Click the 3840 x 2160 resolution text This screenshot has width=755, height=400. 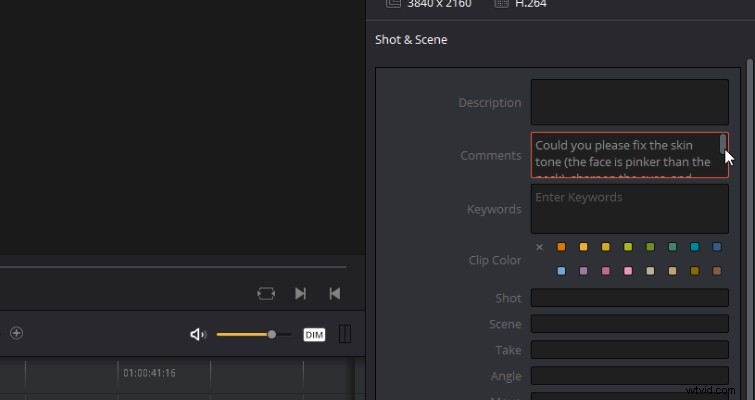[439, 4]
